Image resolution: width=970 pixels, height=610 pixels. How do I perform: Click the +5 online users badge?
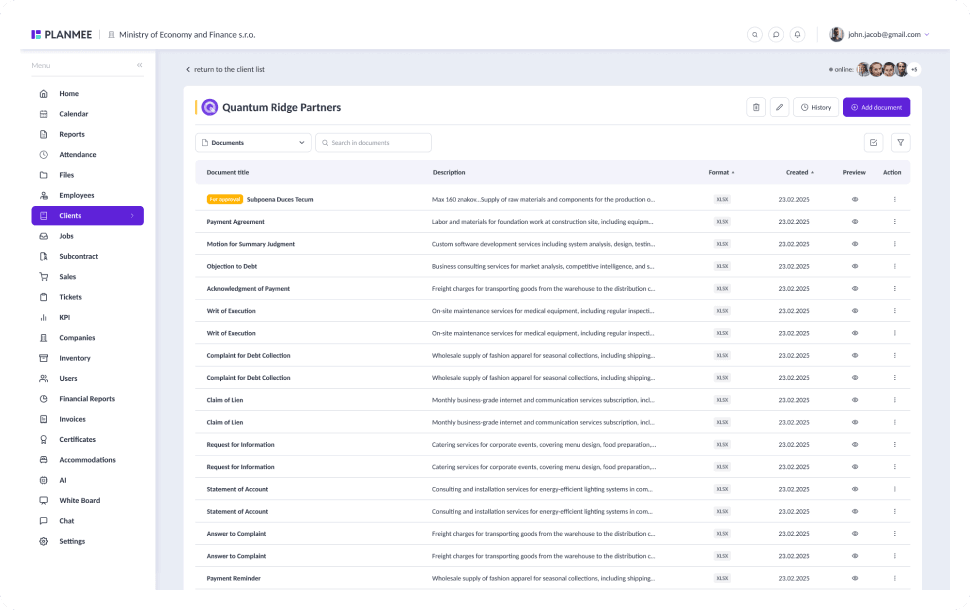(914, 69)
